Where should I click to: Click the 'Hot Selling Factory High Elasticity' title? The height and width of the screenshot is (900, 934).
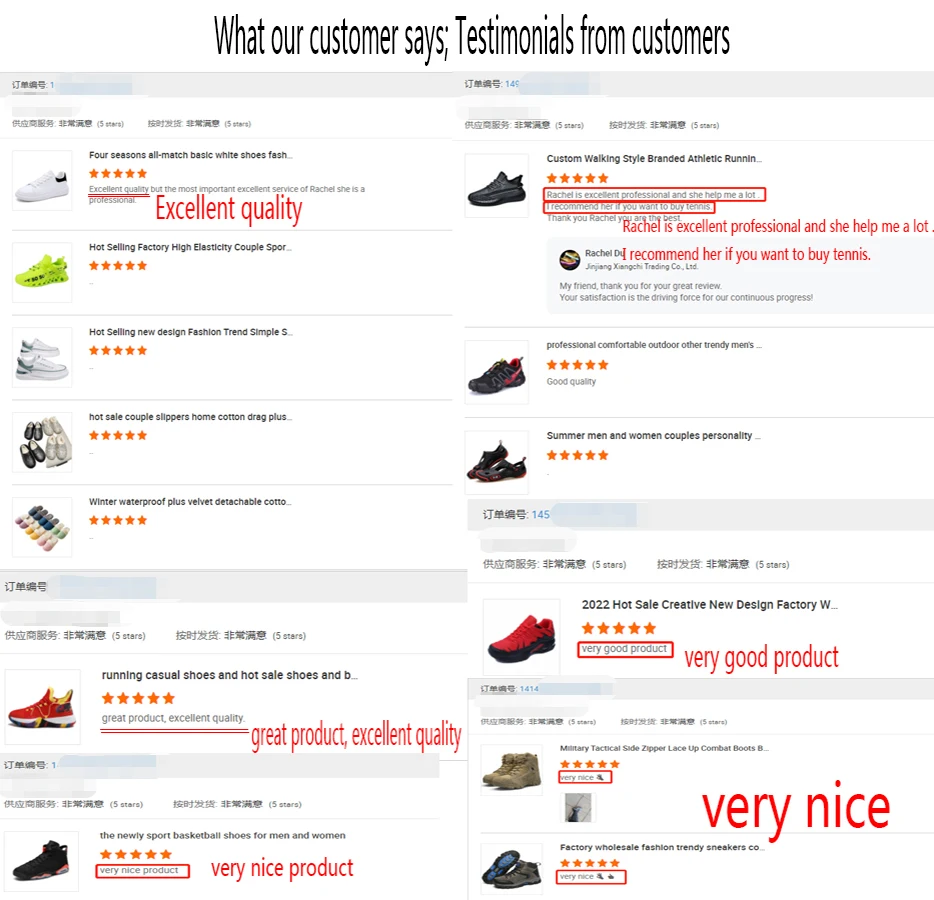(190, 247)
